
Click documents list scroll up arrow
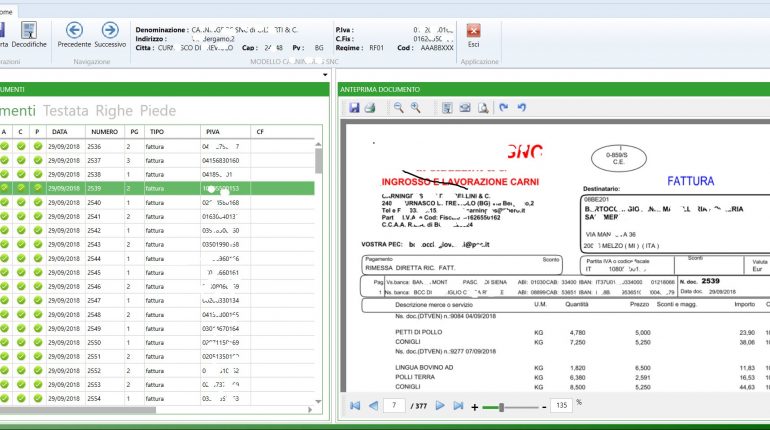pyautogui.click(x=318, y=144)
